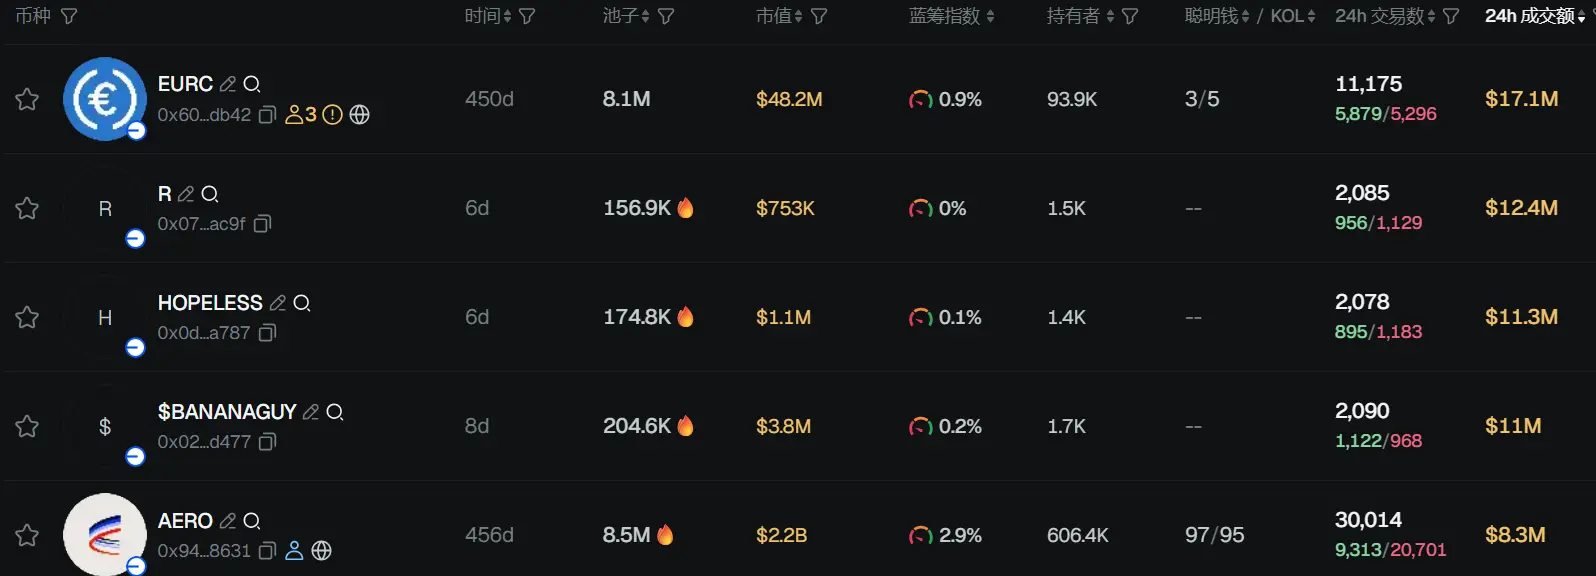Click the EURC euro coin logo
The image size is (1596, 576).
pos(104,99)
